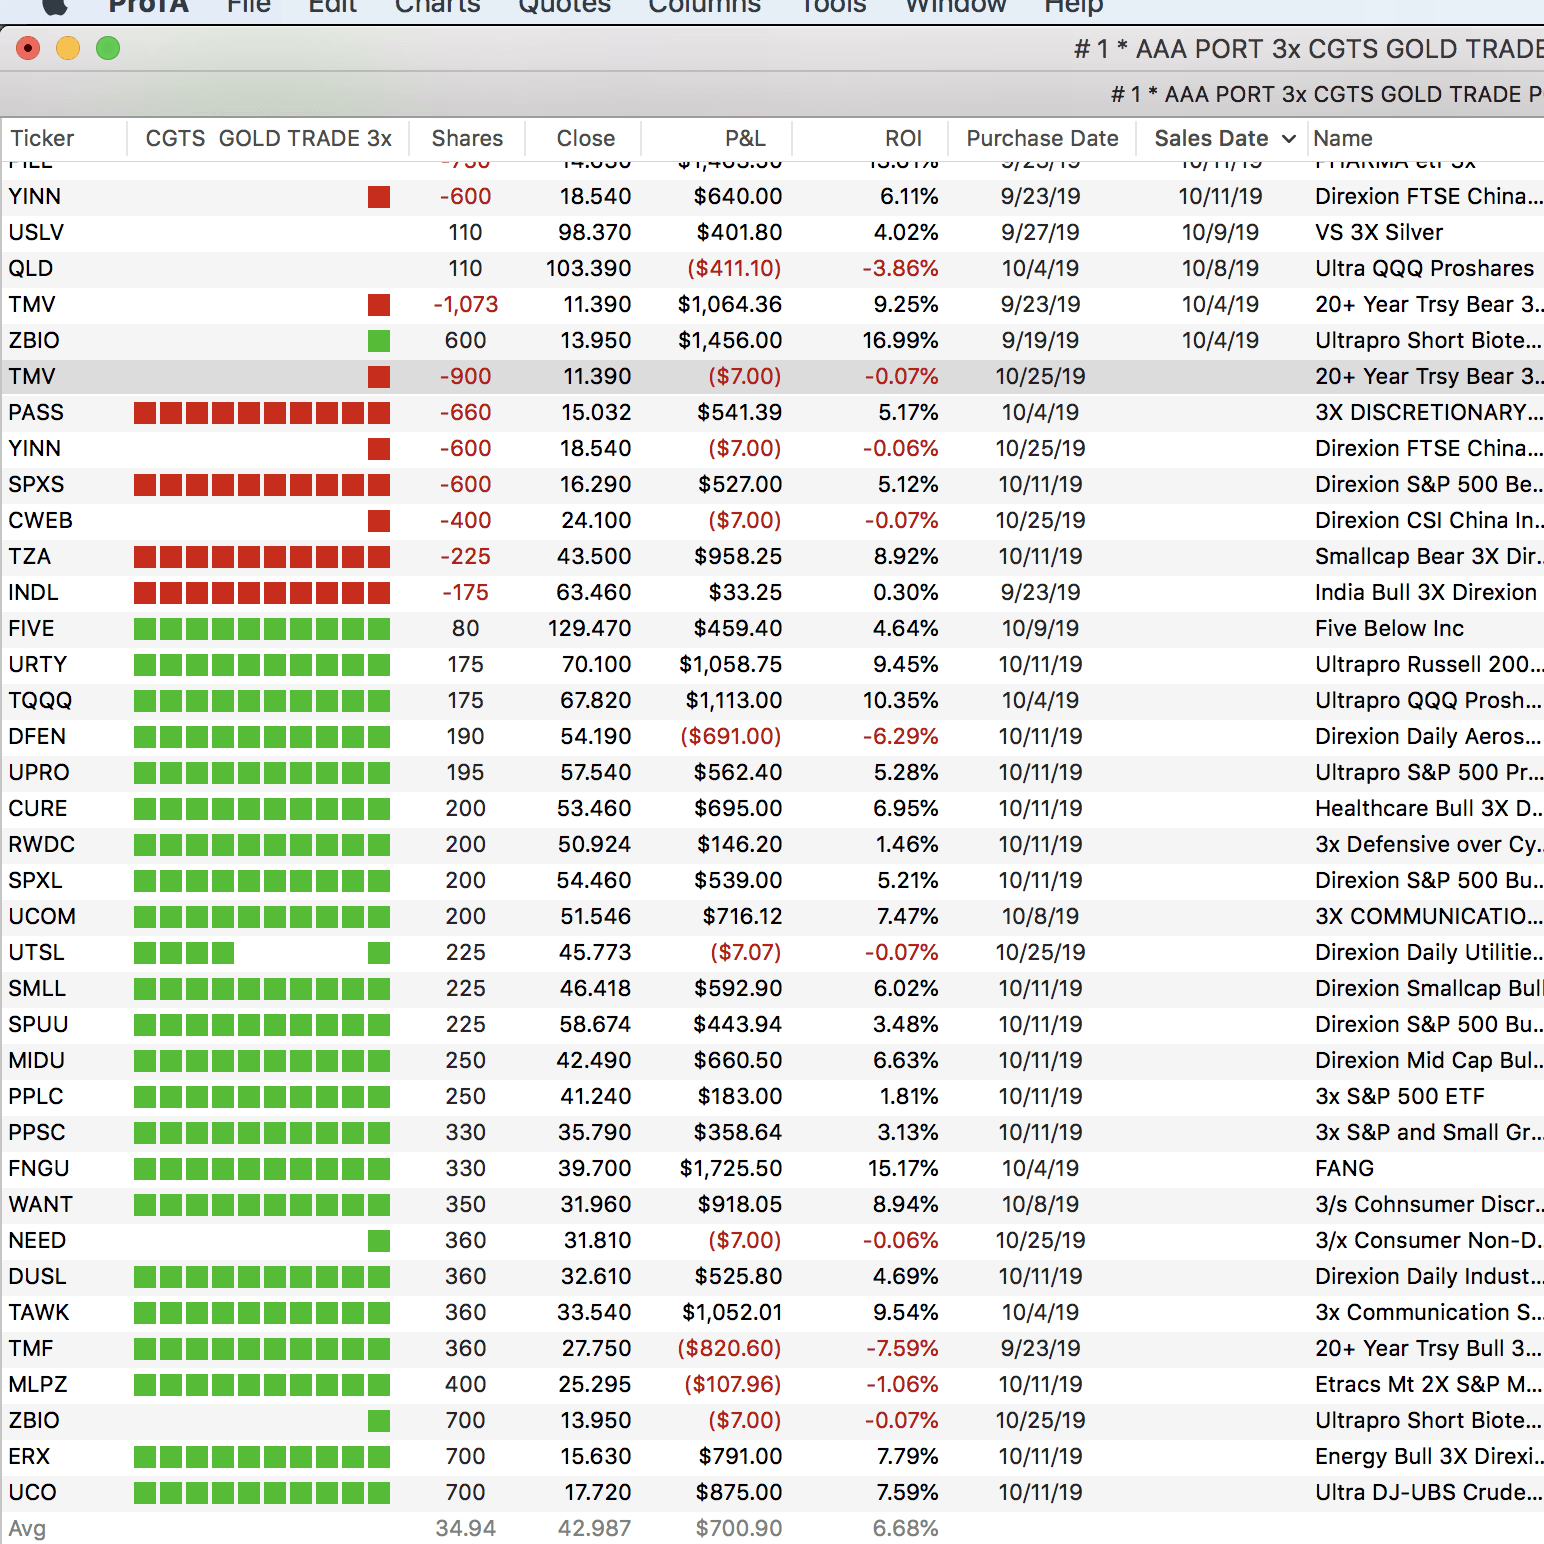Image resolution: width=1544 pixels, height=1544 pixels.
Task: Click the yellow minimize window button
Action: click(68, 48)
